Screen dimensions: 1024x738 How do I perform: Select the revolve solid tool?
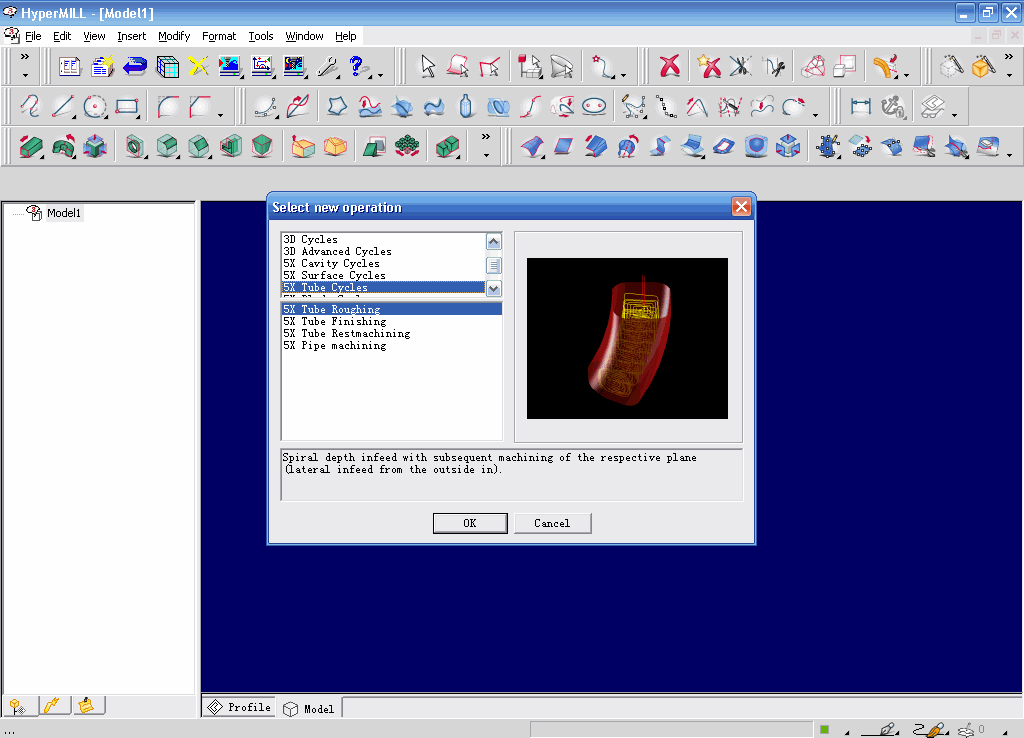[63, 146]
